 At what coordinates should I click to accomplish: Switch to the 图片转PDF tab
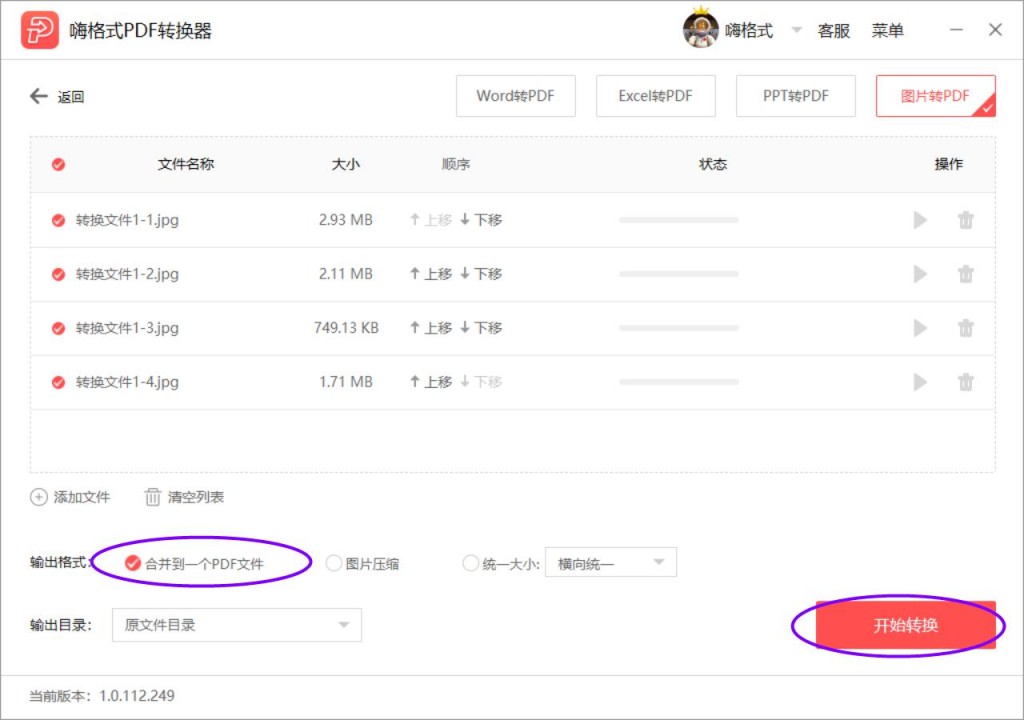(x=935, y=96)
